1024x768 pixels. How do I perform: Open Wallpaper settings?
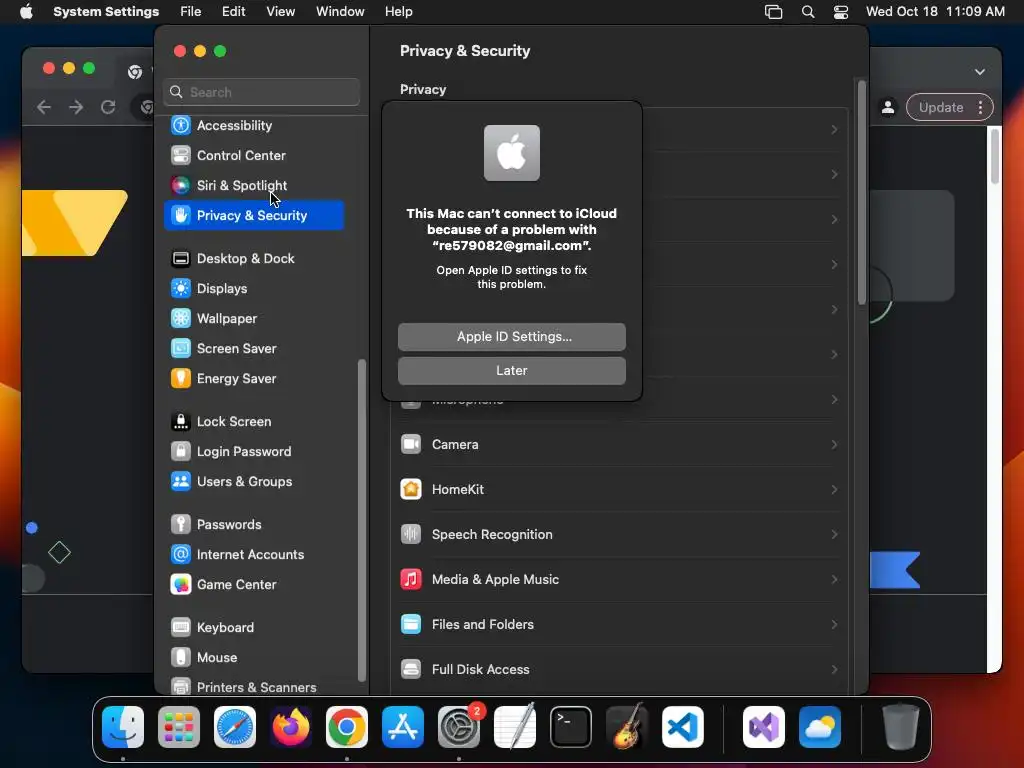(253, 319)
